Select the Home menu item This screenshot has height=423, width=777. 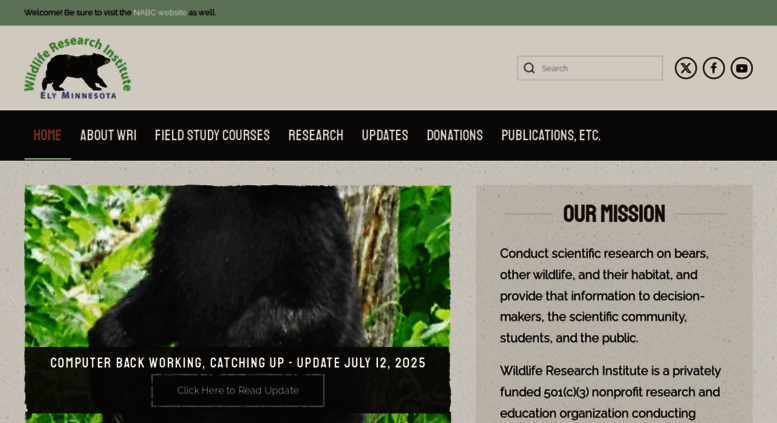click(48, 135)
